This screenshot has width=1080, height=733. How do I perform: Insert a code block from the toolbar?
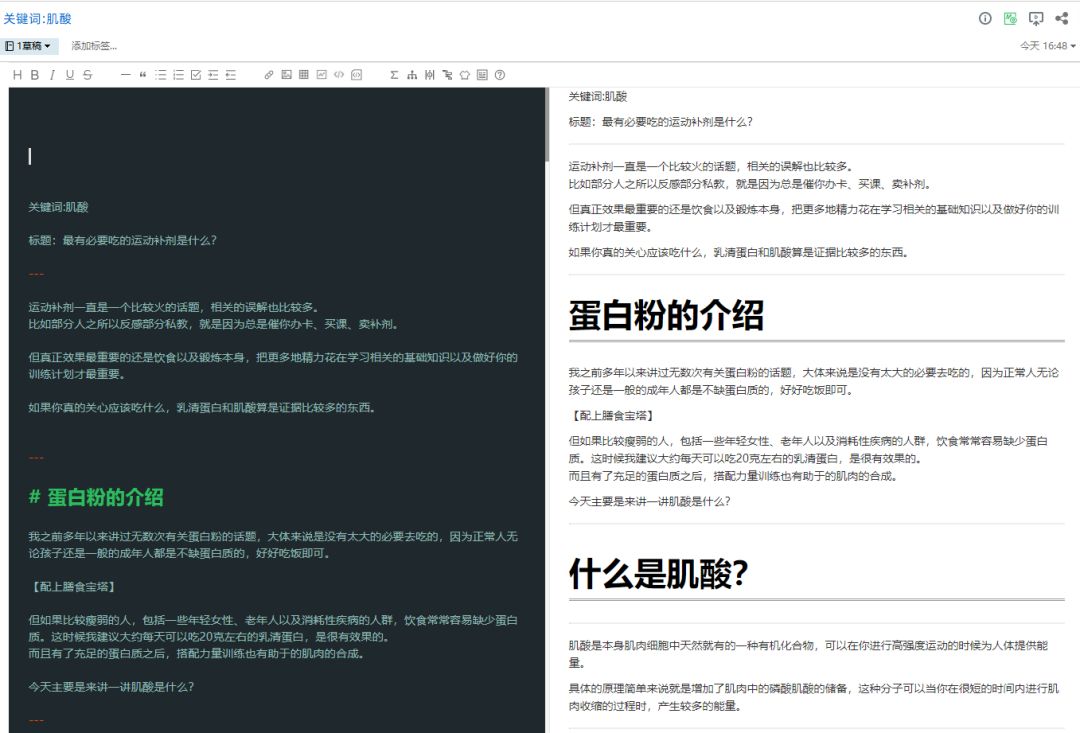[356, 75]
